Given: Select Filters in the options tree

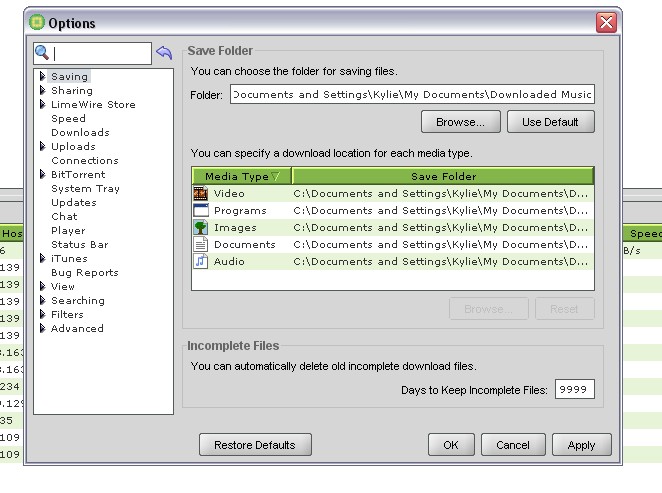Looking at the screenshot, I should 67,314.
